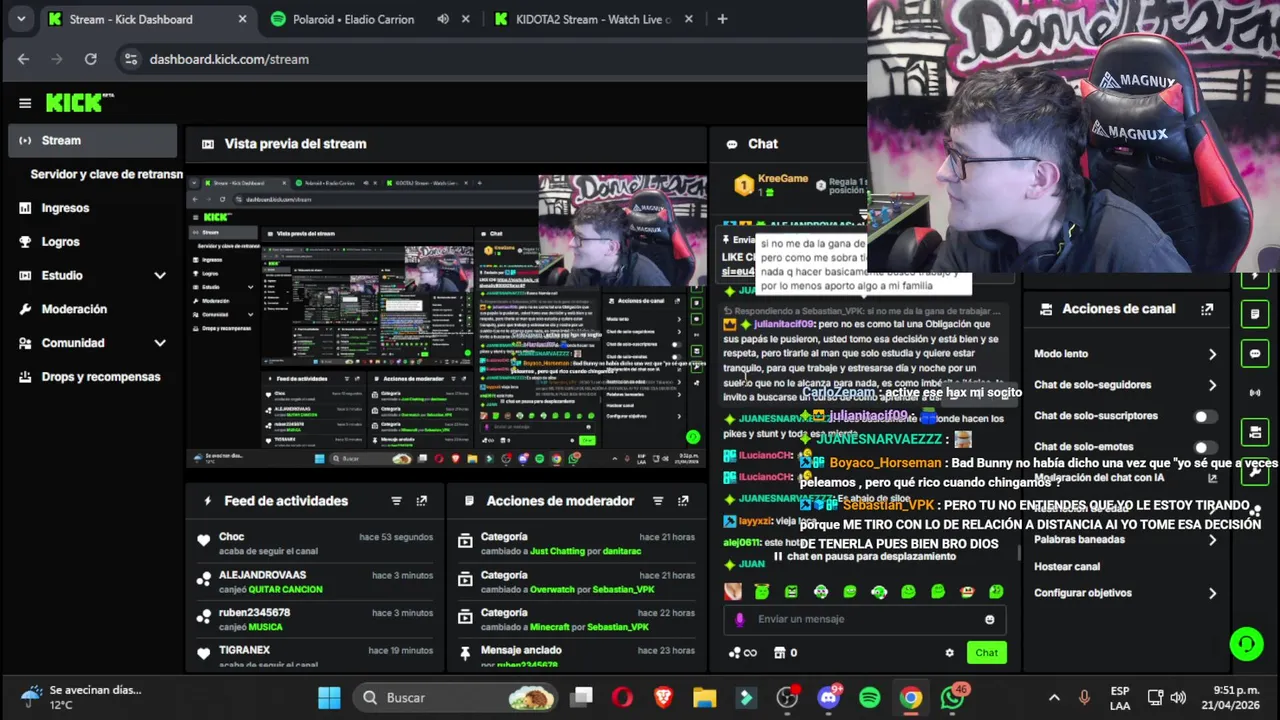The width and height of the screenshot is (1280, 720).
Task: Open a new browser tab
Action: click(x=722, y=19)
